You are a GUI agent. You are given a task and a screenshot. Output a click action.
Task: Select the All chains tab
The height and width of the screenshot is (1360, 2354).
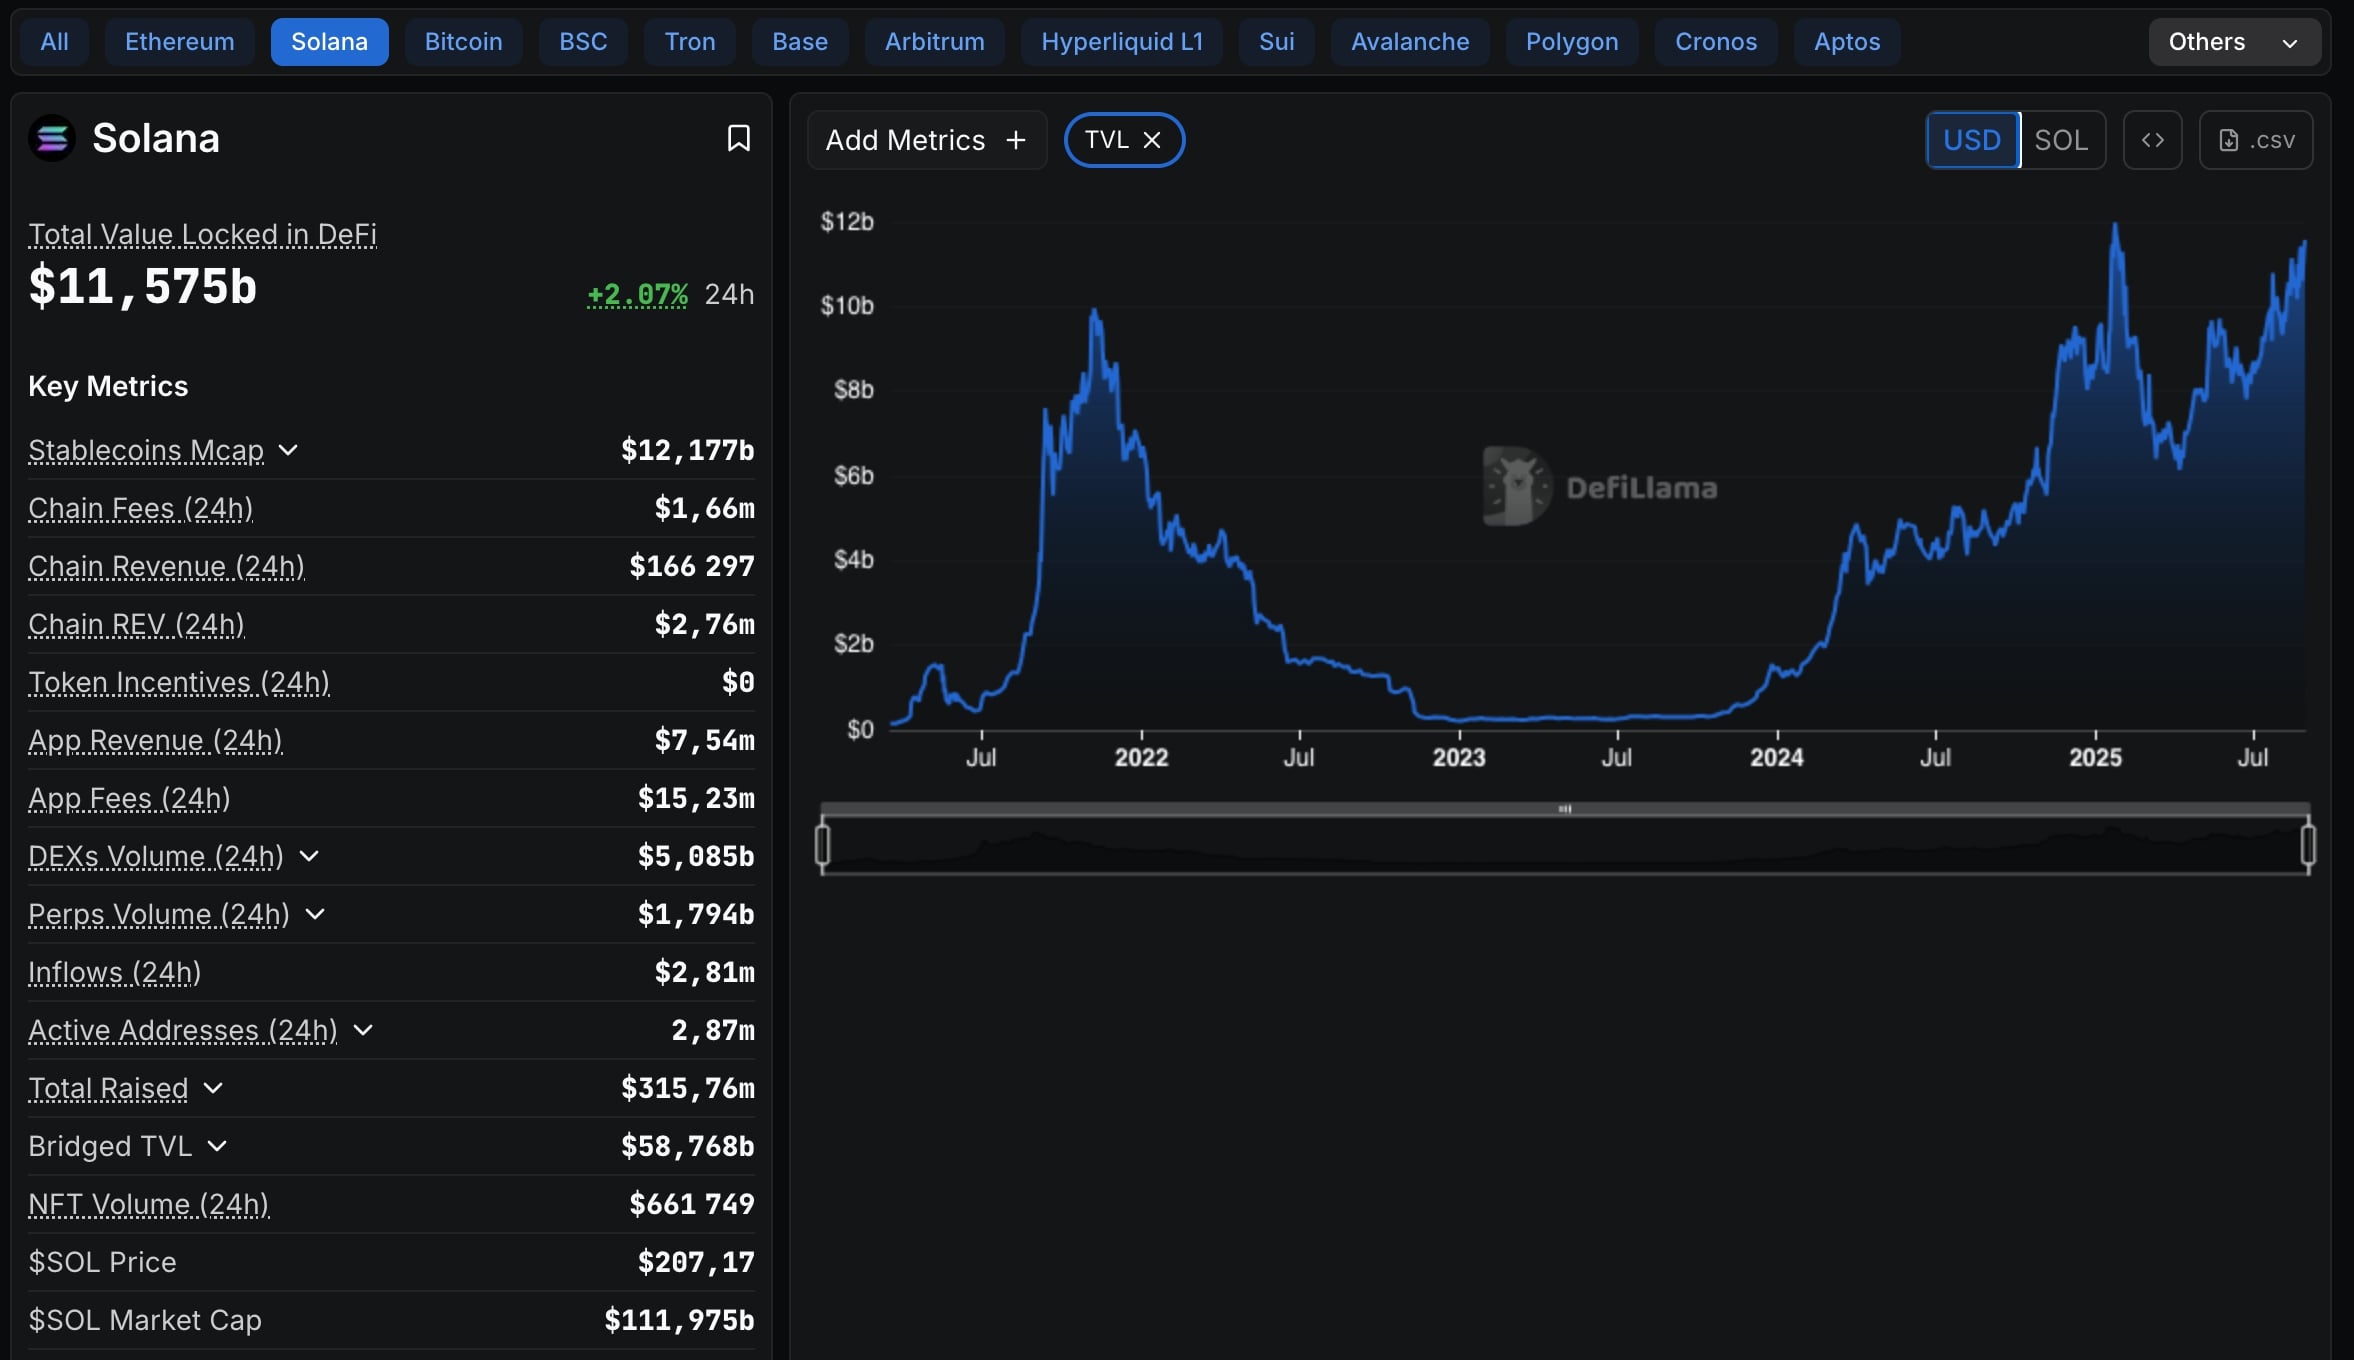tap(55, 42)
